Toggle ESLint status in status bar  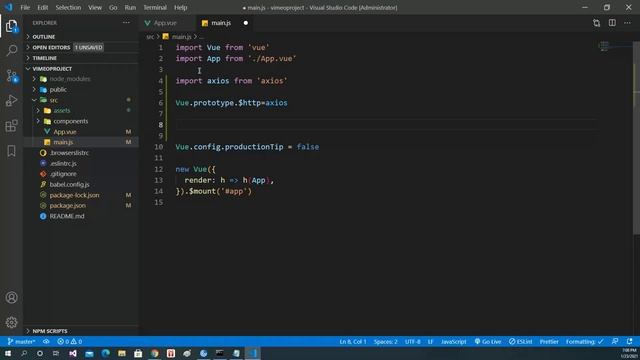coord(520,341)
